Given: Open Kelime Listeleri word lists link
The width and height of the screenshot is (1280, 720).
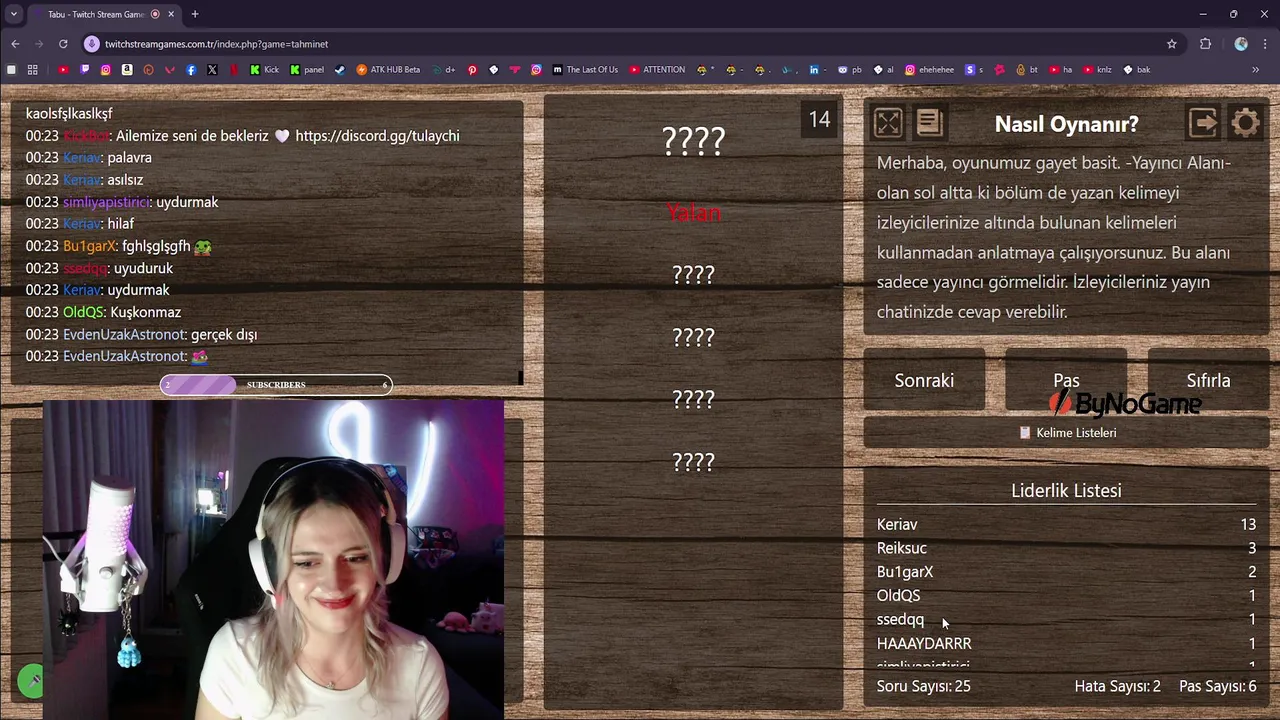Looking at the screenshot, I should pos(1067,432).
